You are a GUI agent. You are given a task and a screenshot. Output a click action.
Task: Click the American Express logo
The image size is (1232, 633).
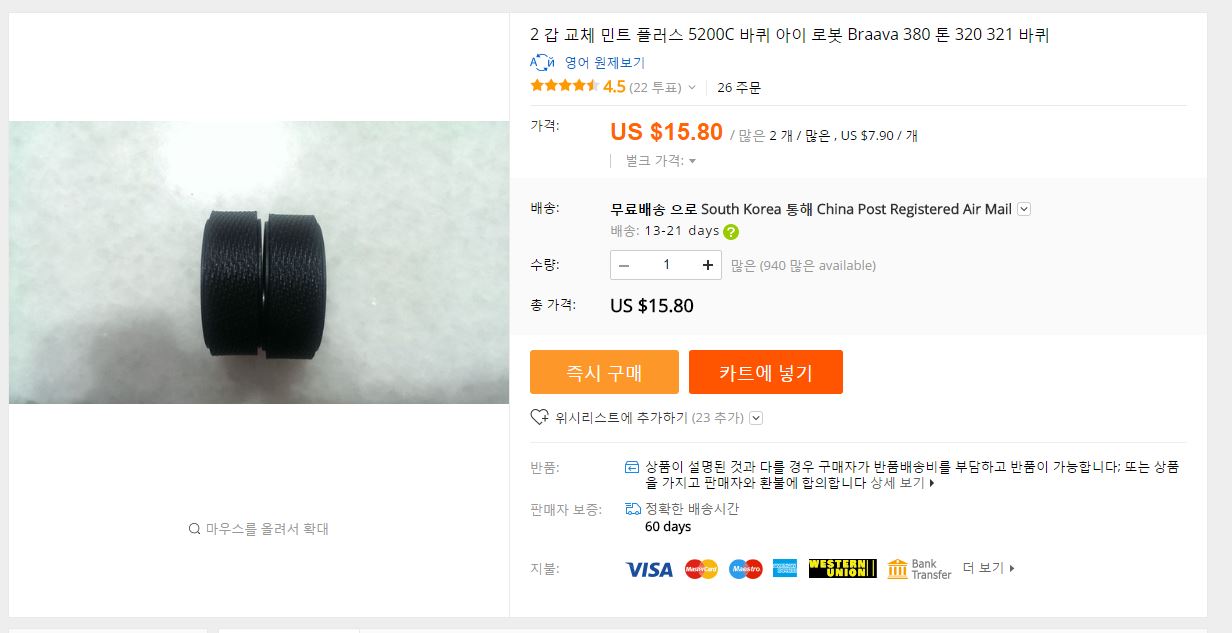pyautogui.click(x=785, y=569)
